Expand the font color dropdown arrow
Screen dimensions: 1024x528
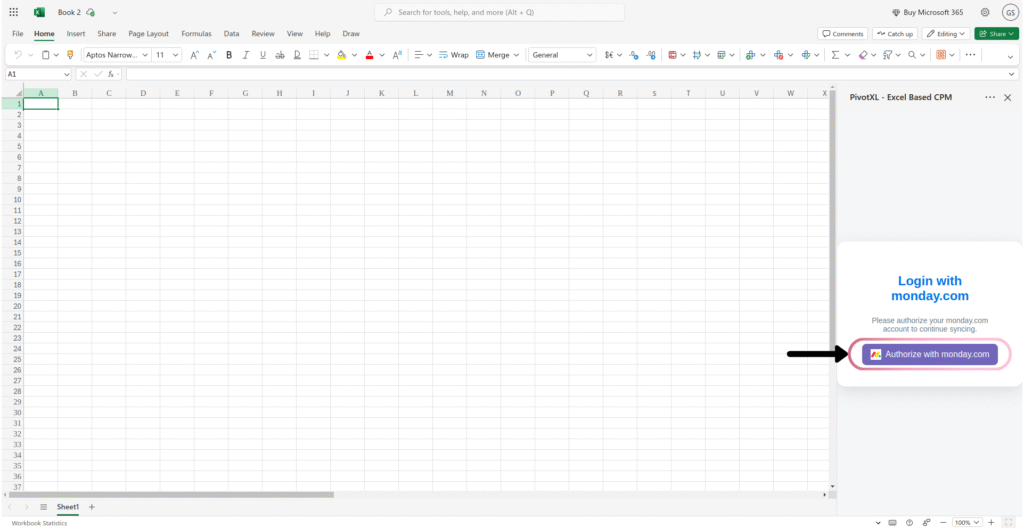point(383,55)
